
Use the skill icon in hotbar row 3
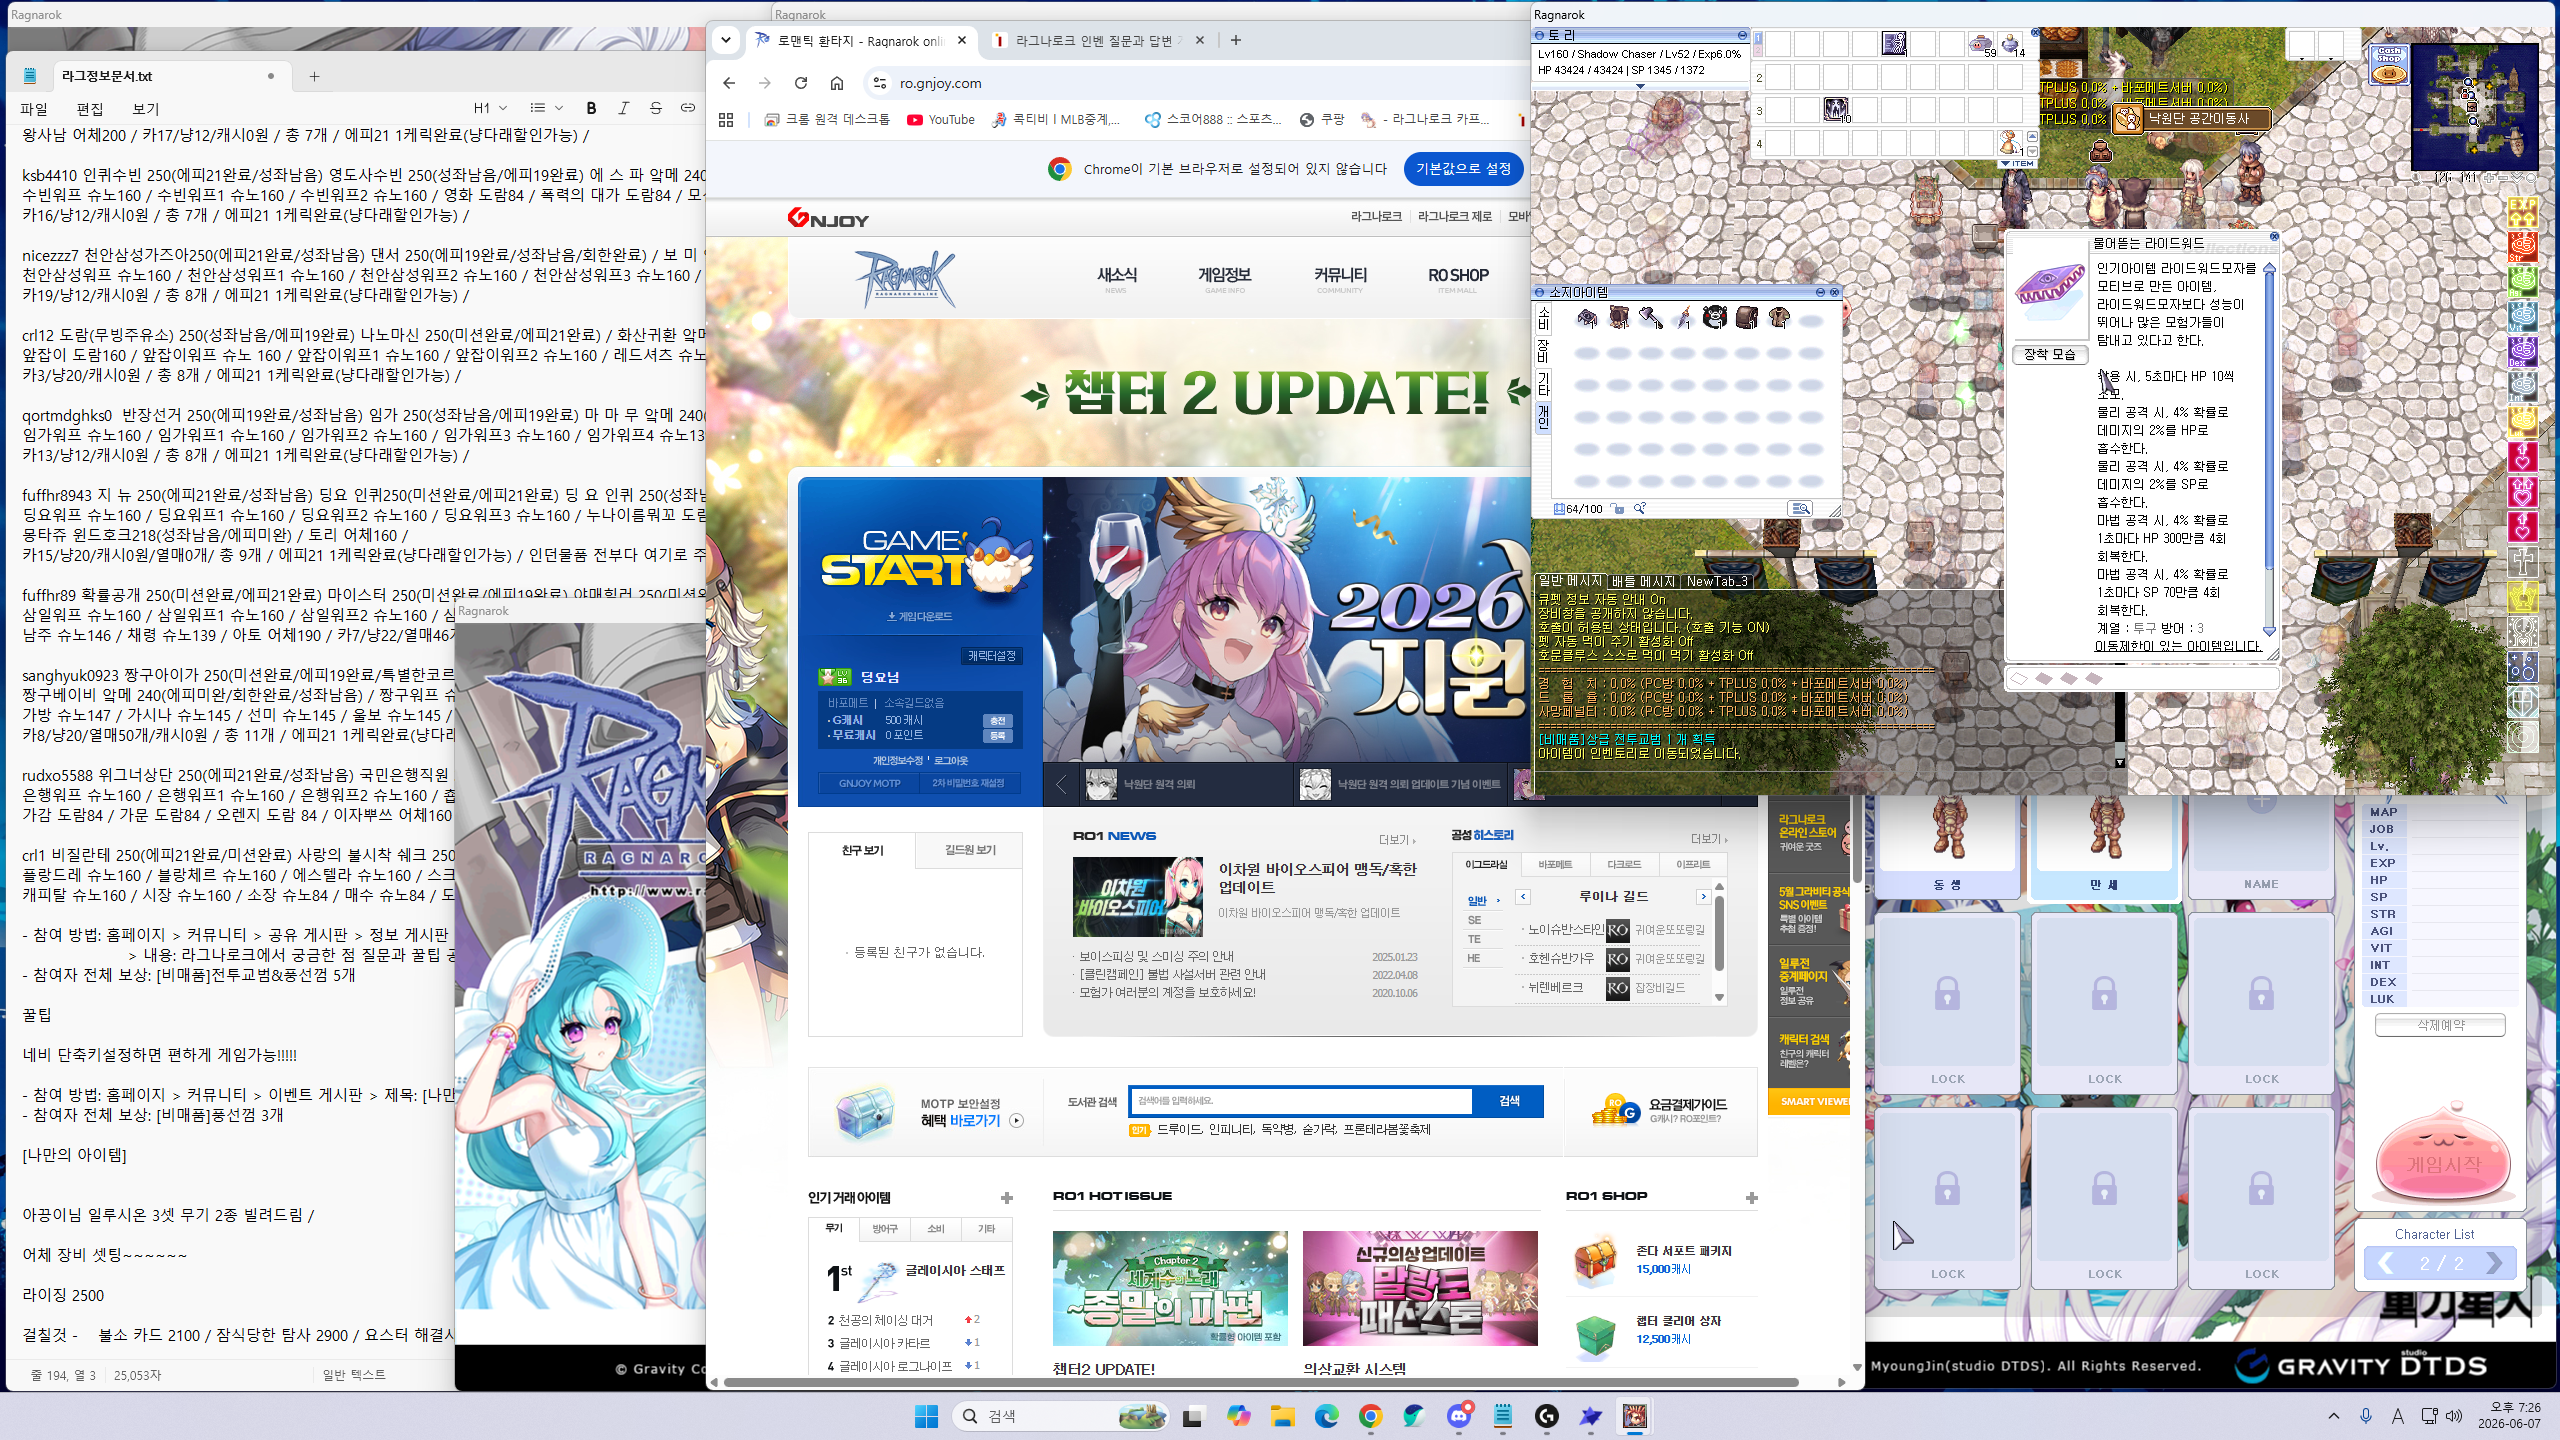1836,109
